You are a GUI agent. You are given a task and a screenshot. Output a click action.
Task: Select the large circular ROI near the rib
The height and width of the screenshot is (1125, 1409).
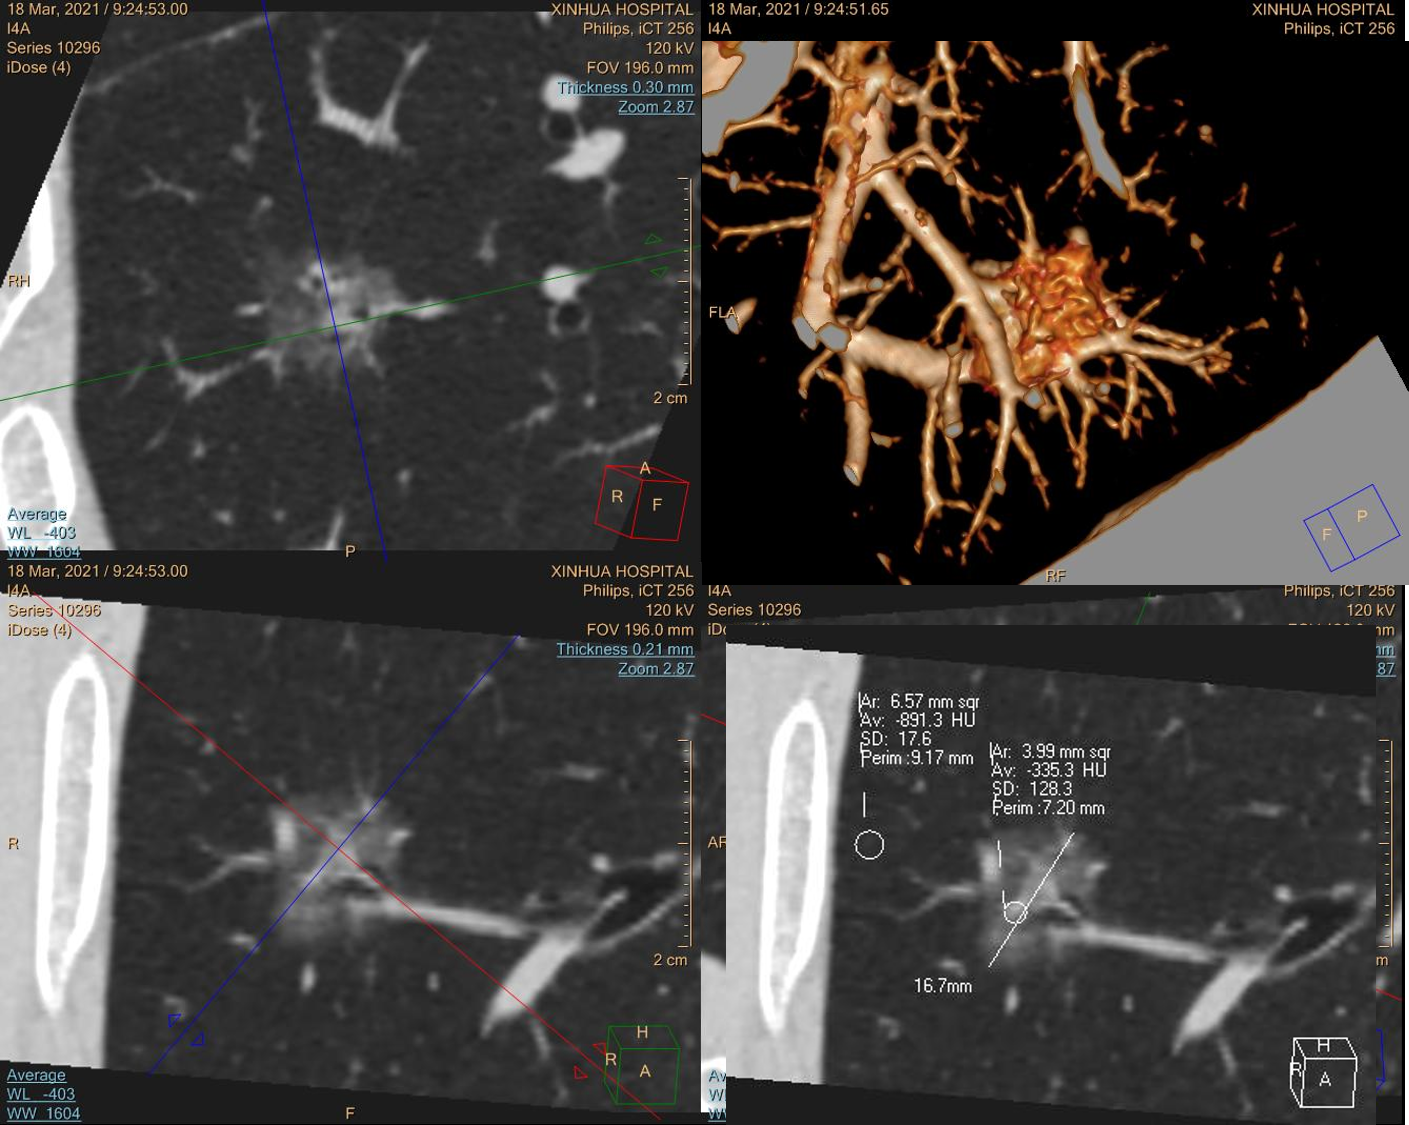tap(869, 845)
